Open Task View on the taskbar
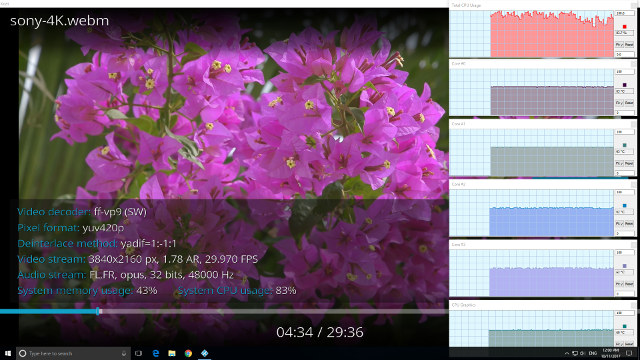 pos(138,353)
